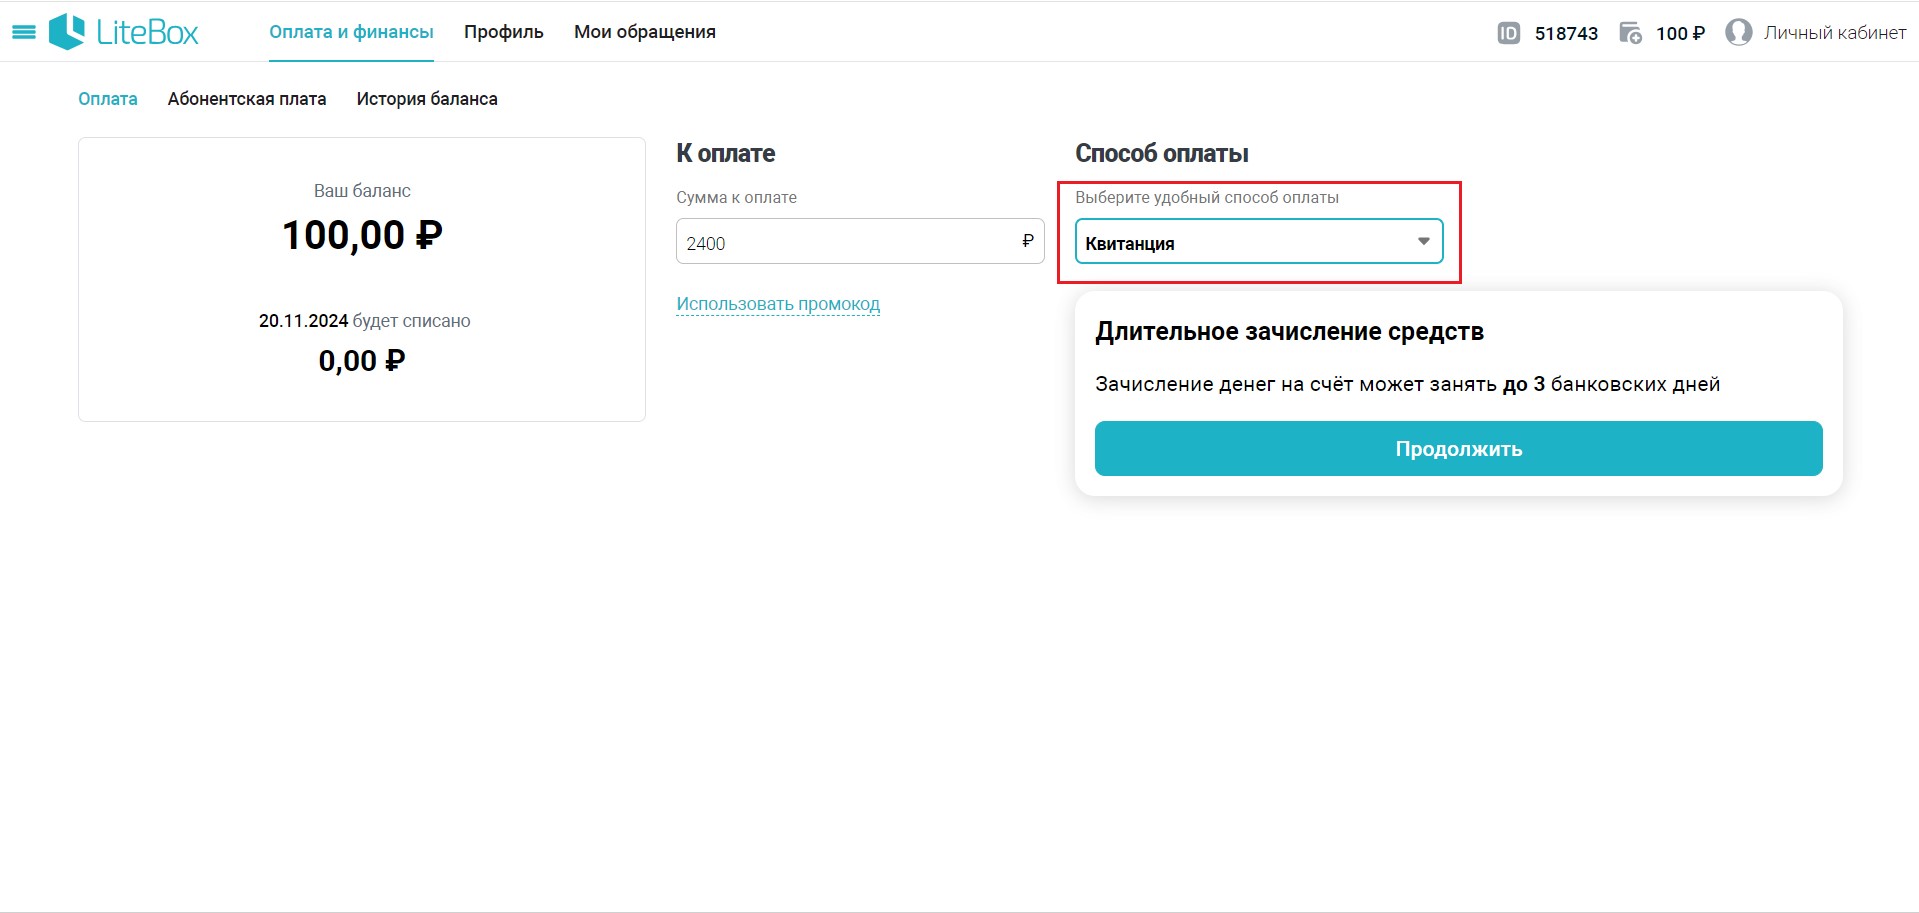Open the Абонентская плата sub-tab
This screenshot has height=913, width=1919.
[247, 99]
